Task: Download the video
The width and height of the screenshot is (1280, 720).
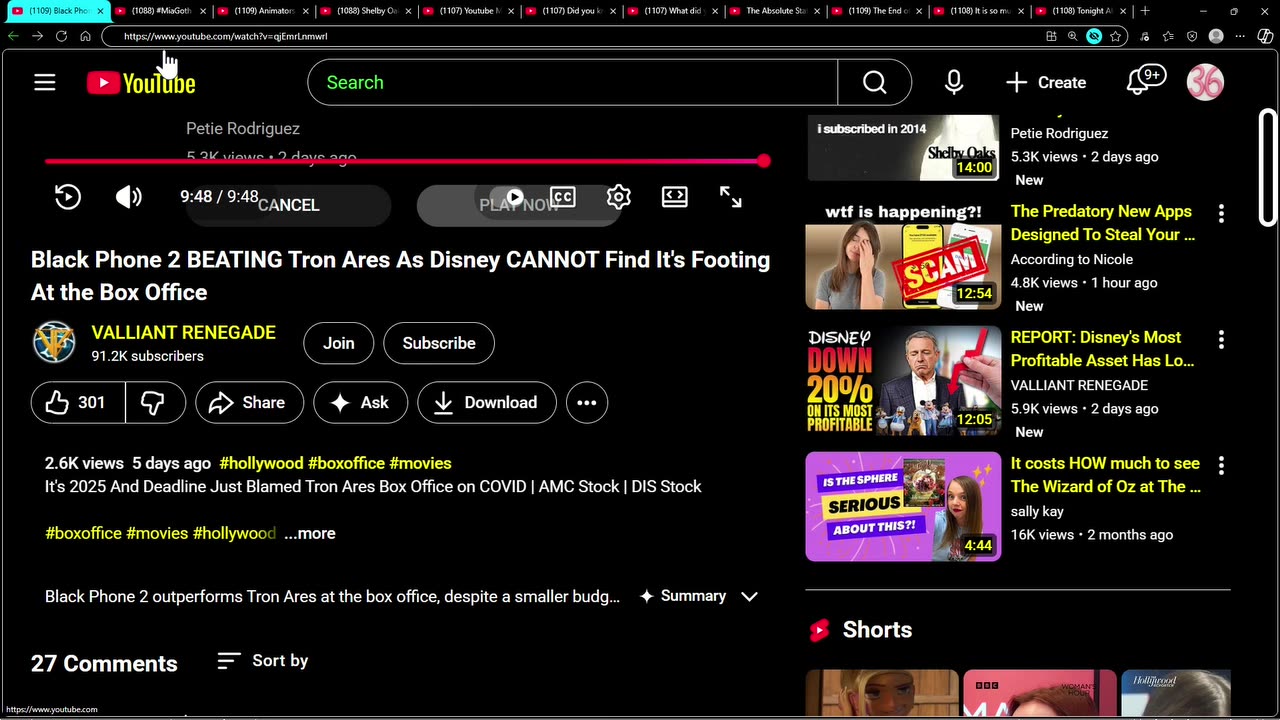Action: click(487, 403)
